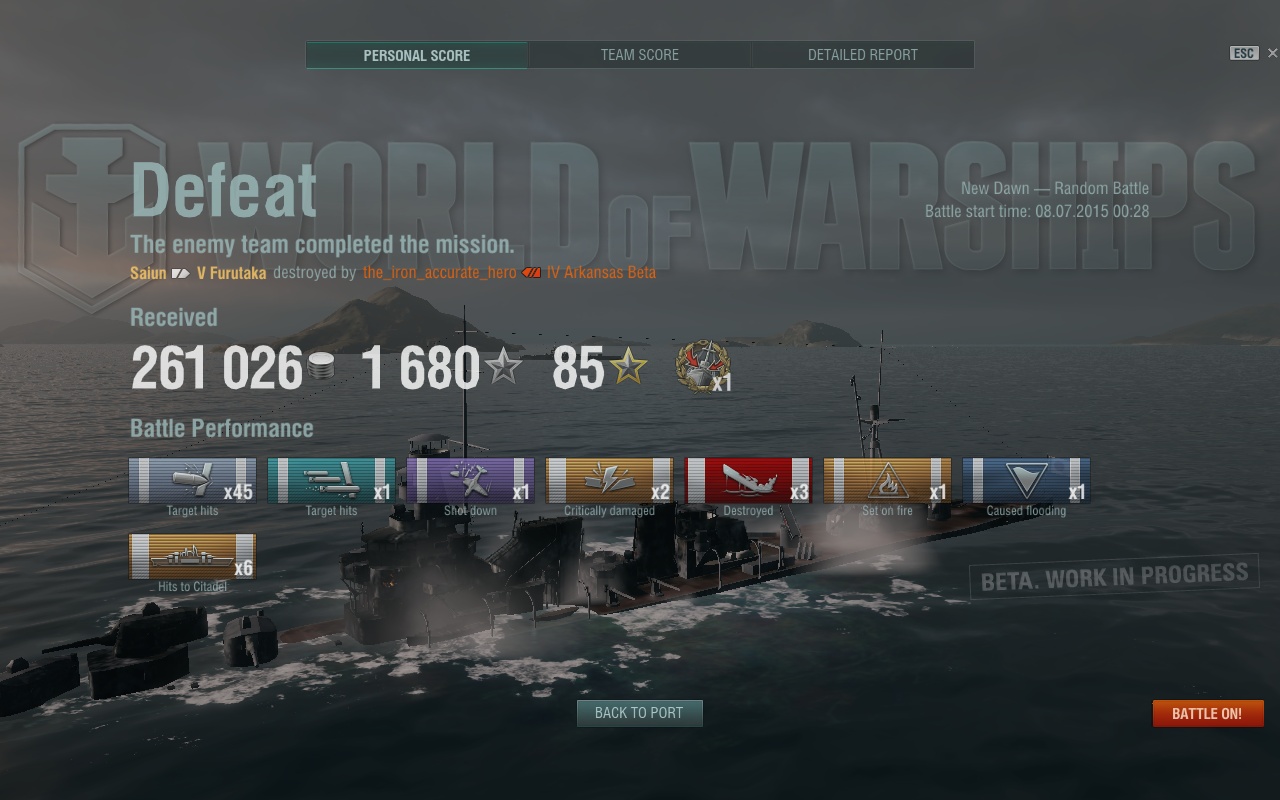
Task: Click the grey experience star icon
Action: click(503, 368)
